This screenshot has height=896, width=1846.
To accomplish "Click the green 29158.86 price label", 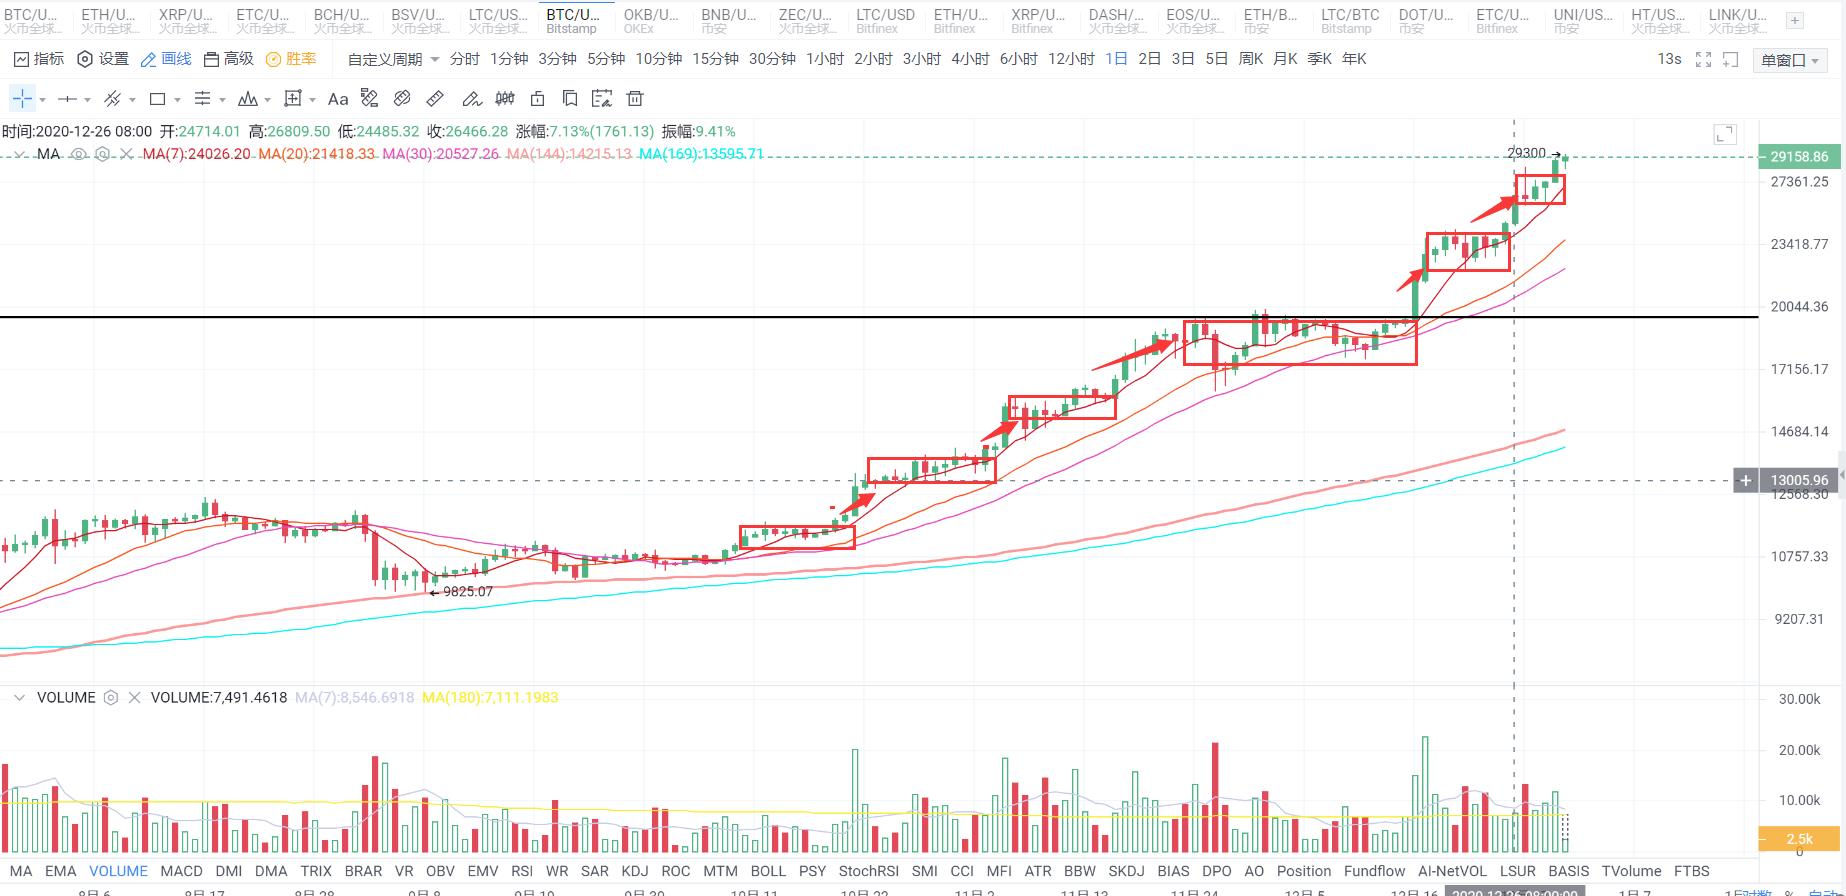I will (x=1798, y=157).
